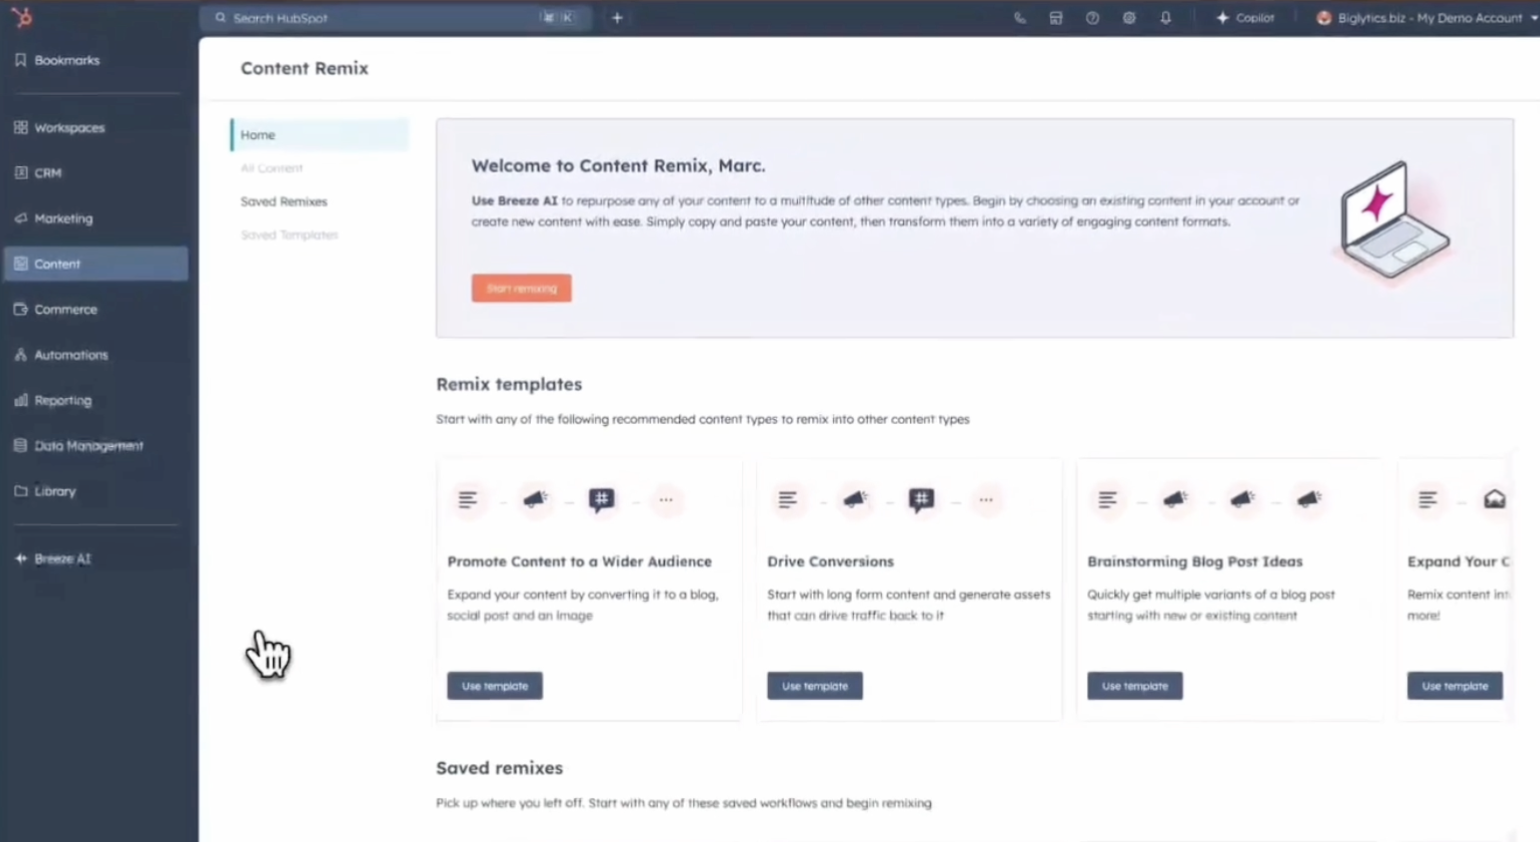Use the Brainstorming Blog Post Ideas template
The height and width of the screenshot is (842, 1540).
click(x=1135, y=686)
